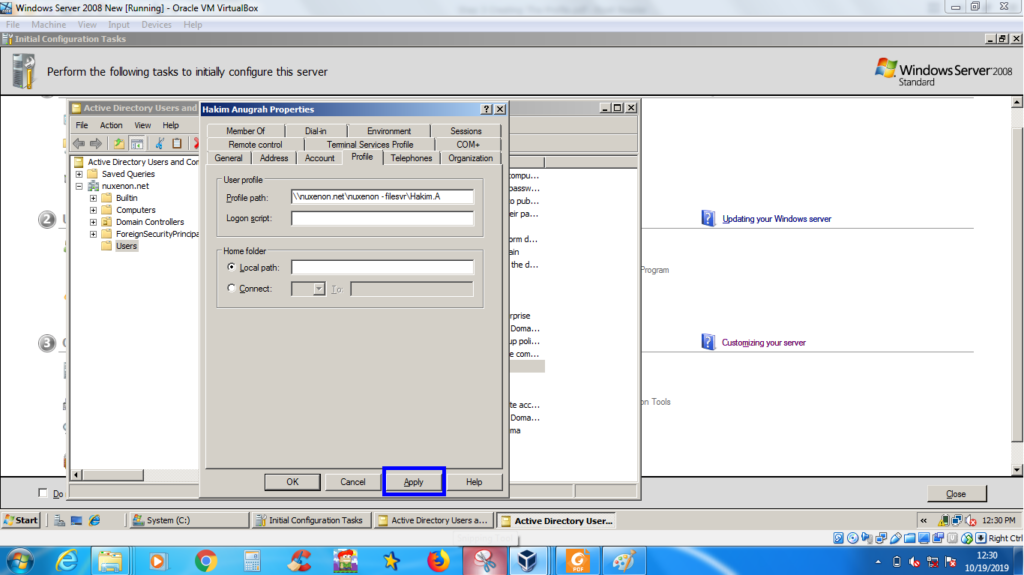Click Internet Explorer icon in guest quick launch
The width and height of the screenshot is (1024, 575).
[95, 520]
